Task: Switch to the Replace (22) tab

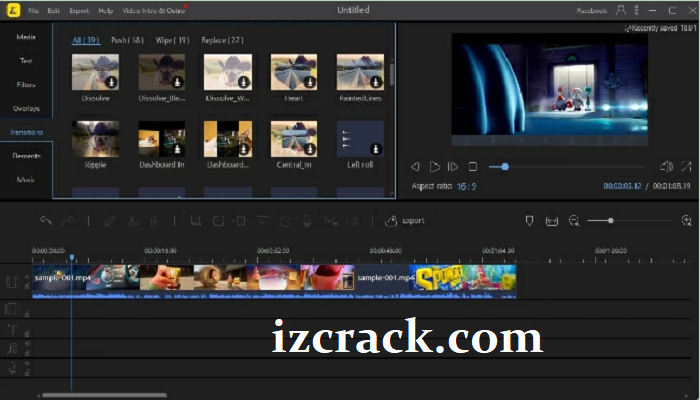Action: coord(222,40)
